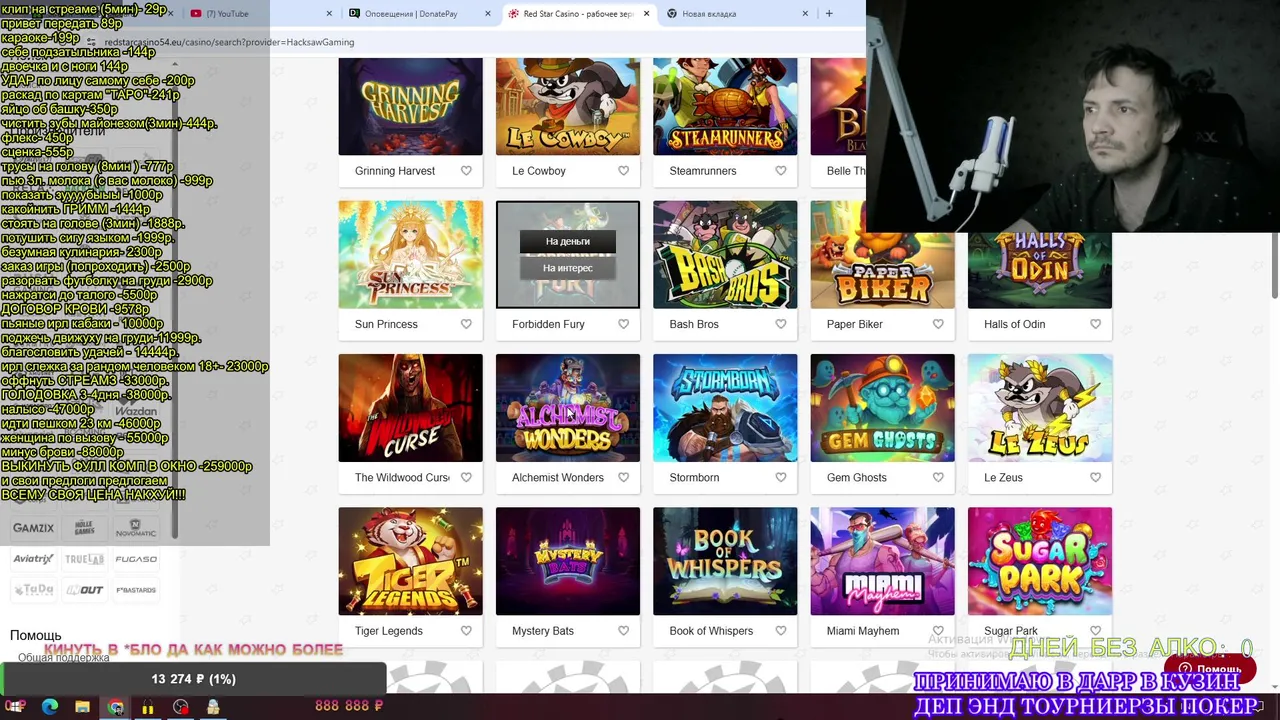
Task: Click the 13 274 ₽ (1%) donation progress bar
Action: (x=194, y=679)
